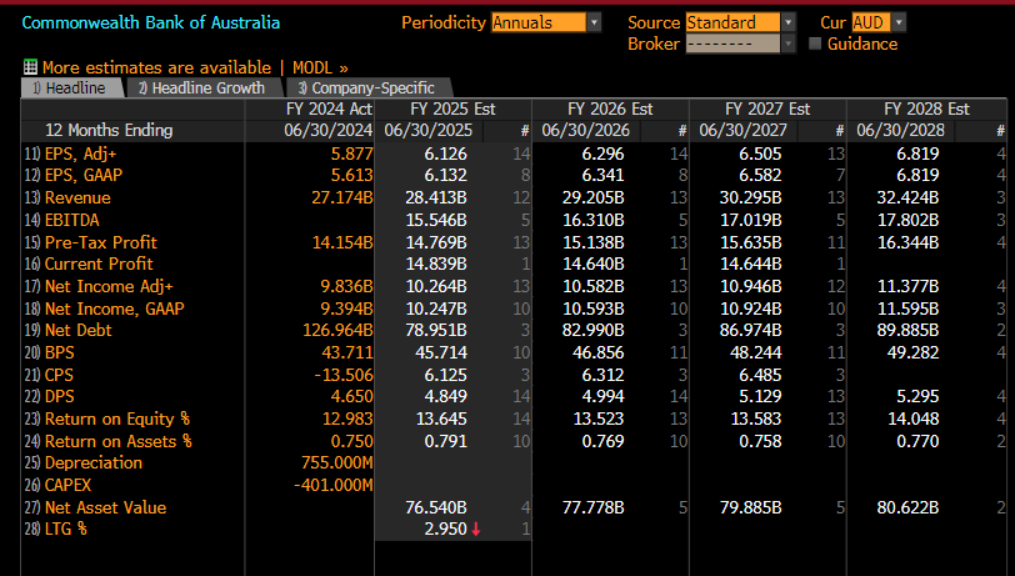Select the Depreciation row label
The height and width of the screenshot is (576, 1015).
click(94, 463)
